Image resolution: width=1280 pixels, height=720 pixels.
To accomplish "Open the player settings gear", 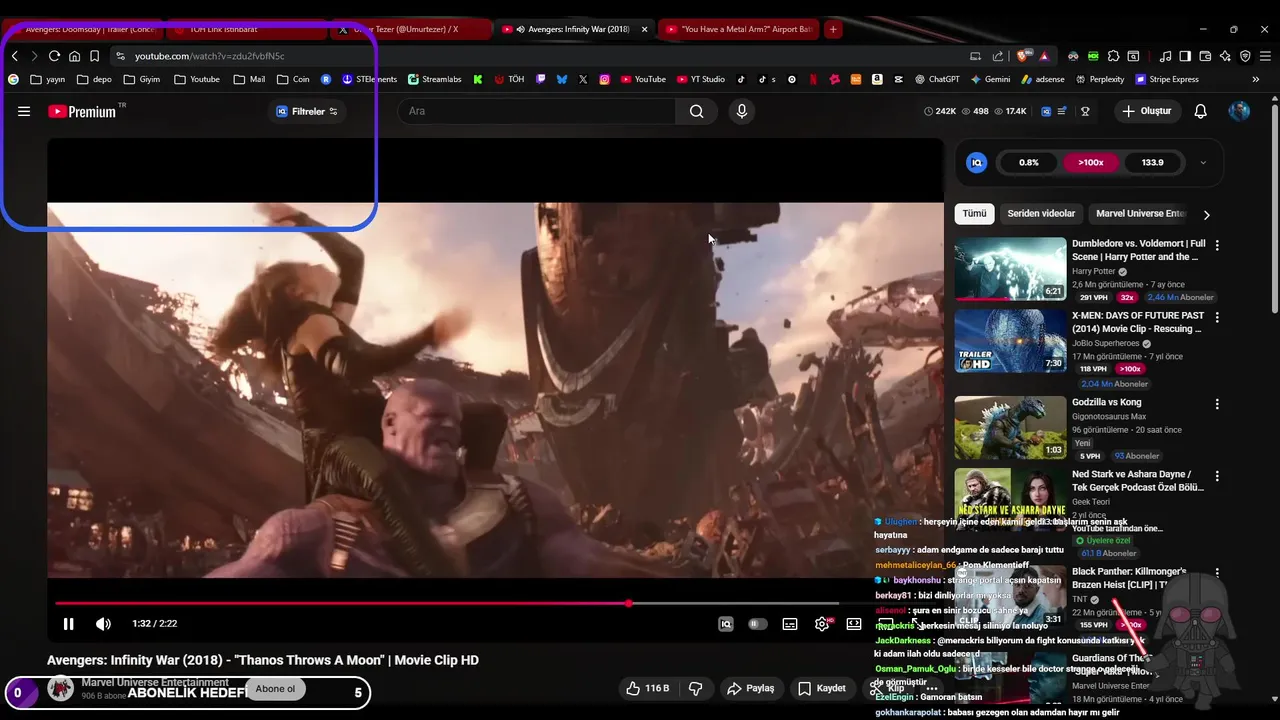I will [822, 624].
